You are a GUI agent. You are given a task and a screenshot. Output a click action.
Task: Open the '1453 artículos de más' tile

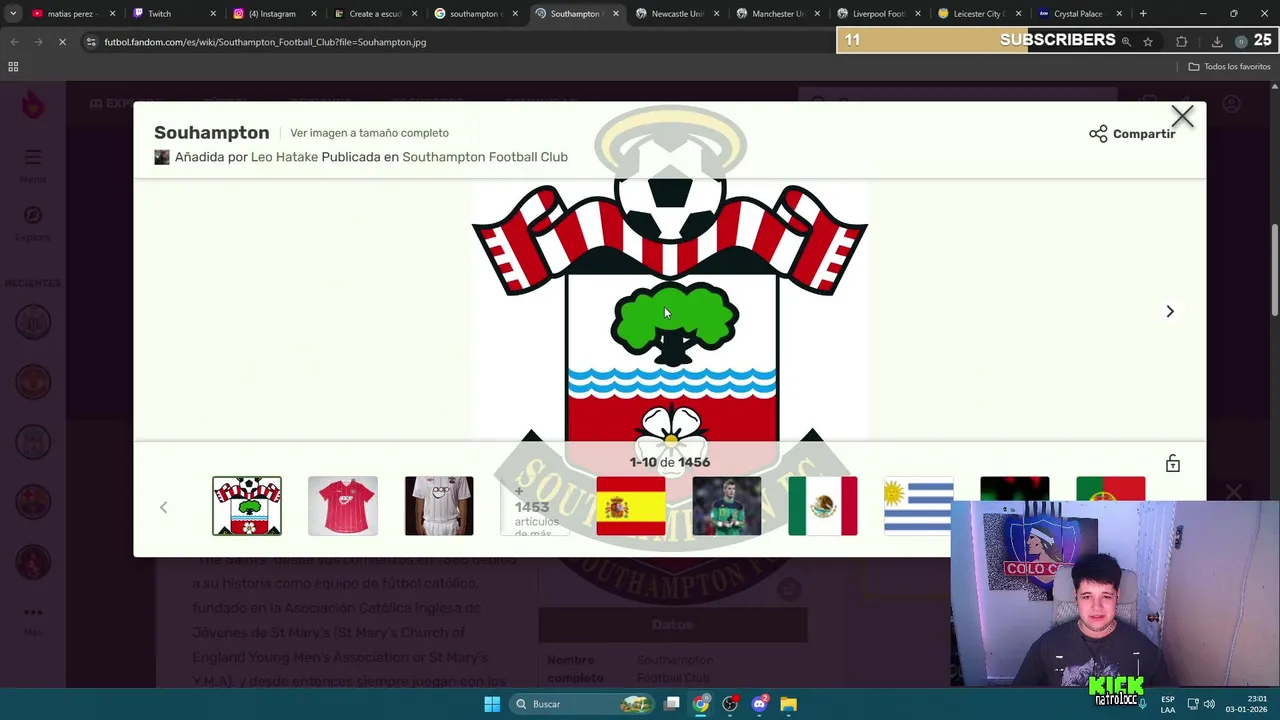(x=535, y=506)
